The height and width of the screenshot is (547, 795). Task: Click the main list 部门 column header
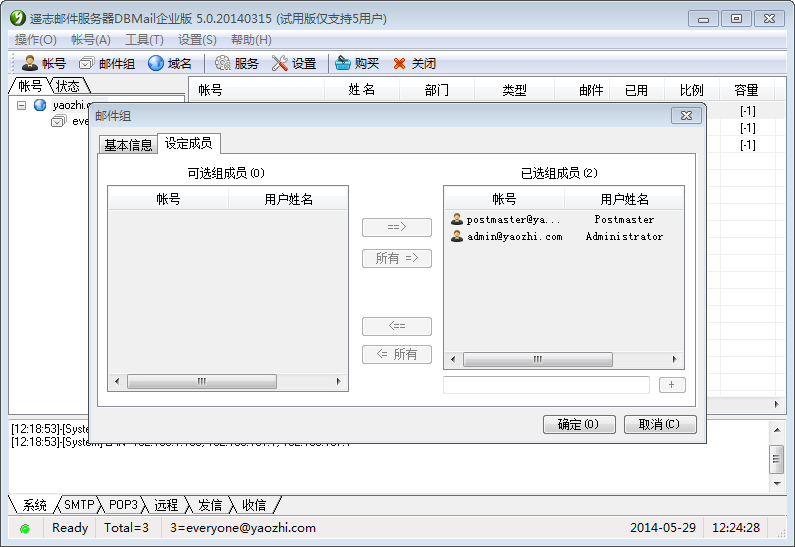tap(437, 90)
